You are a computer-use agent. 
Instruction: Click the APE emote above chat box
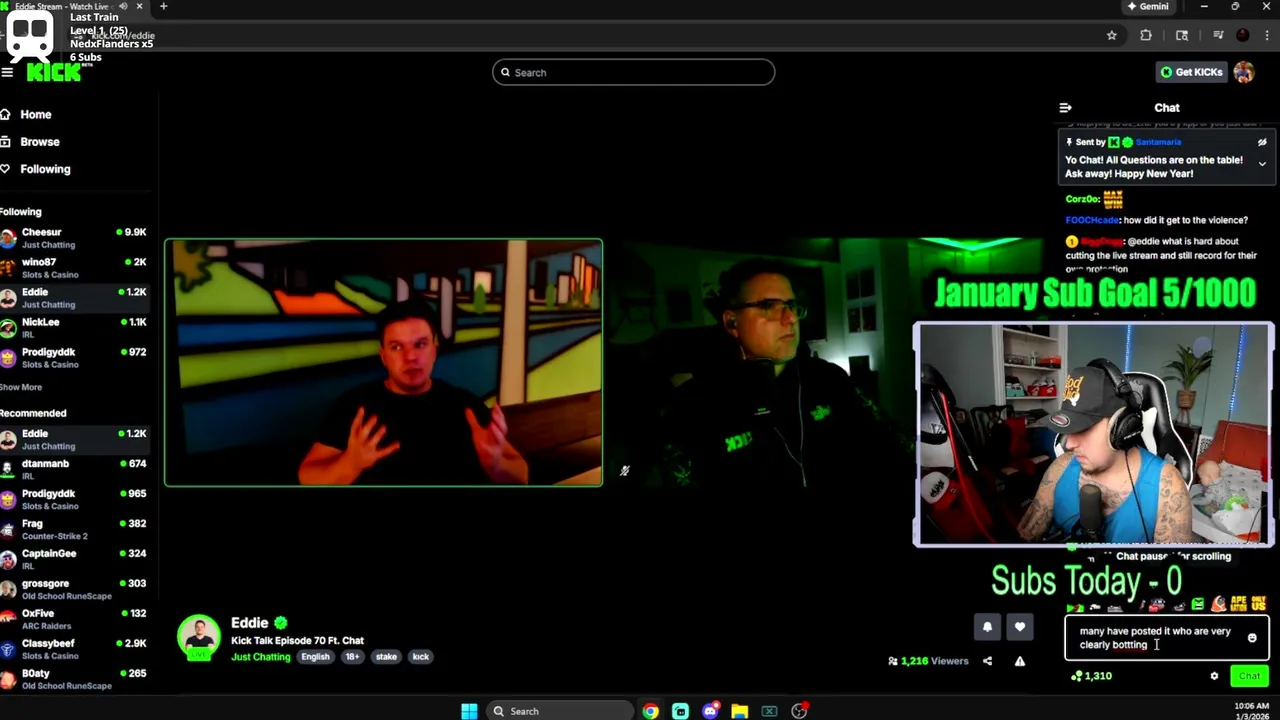(1238, 604)
